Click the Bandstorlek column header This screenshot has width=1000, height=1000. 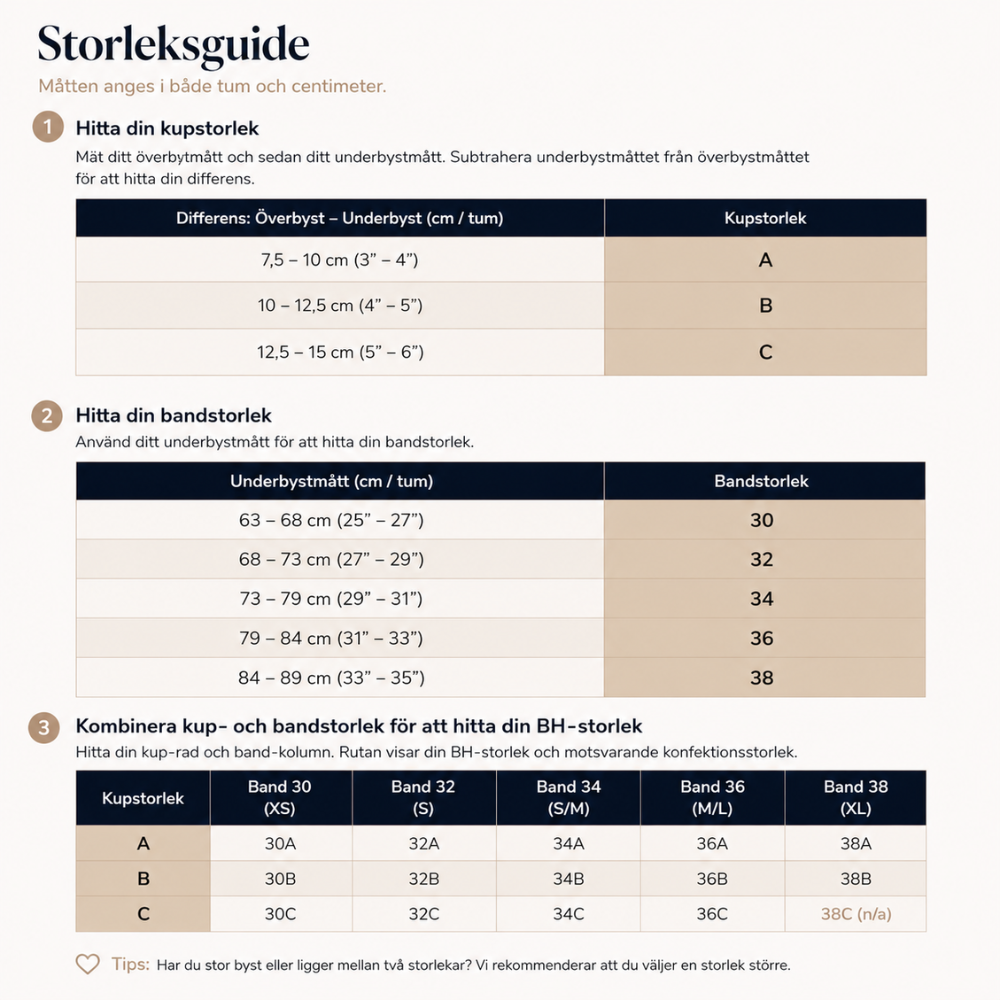click(x=761, y=481)
